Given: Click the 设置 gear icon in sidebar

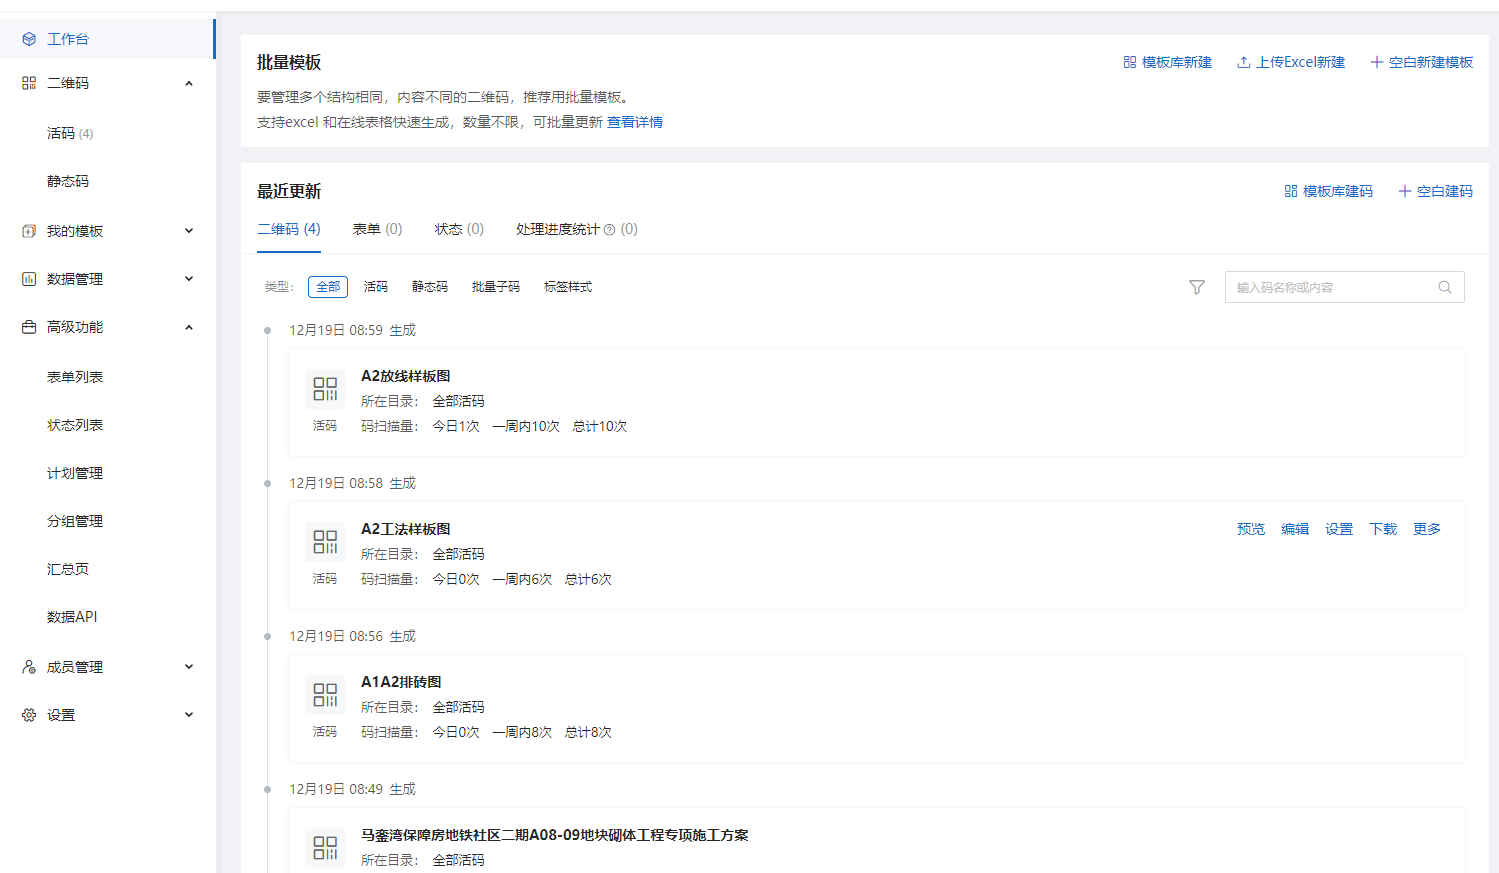Looking at the screenshot, I should click(27, 714).
